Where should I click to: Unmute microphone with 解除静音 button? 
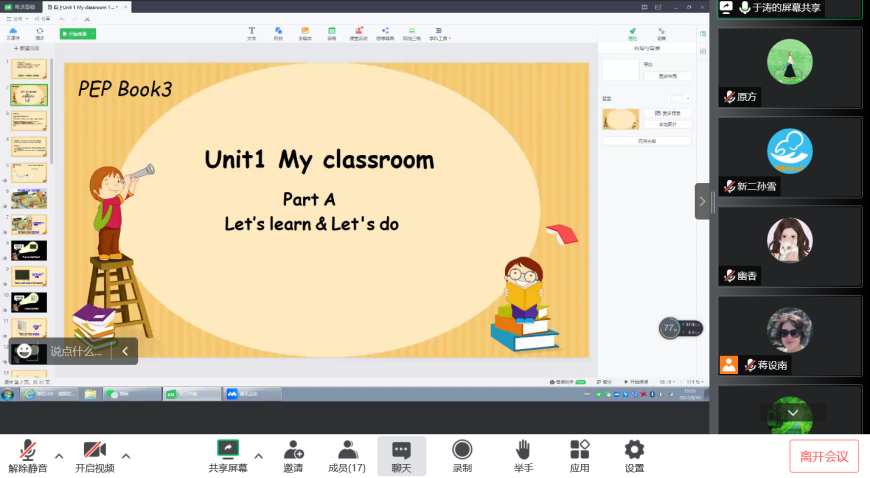[27, 456]
